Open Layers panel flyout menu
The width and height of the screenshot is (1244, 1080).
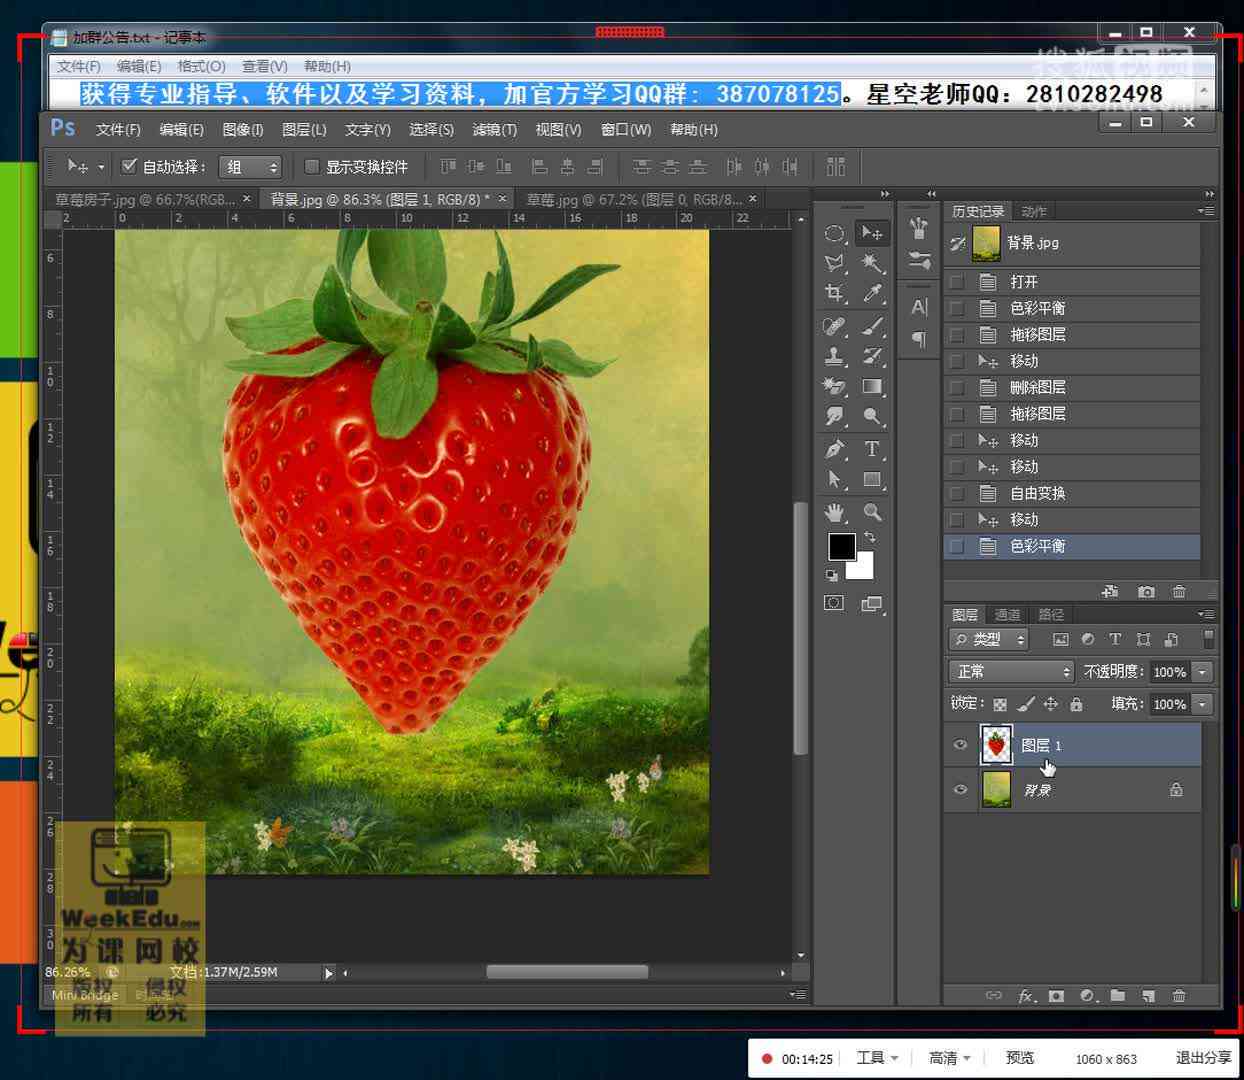click(1206, 614)
